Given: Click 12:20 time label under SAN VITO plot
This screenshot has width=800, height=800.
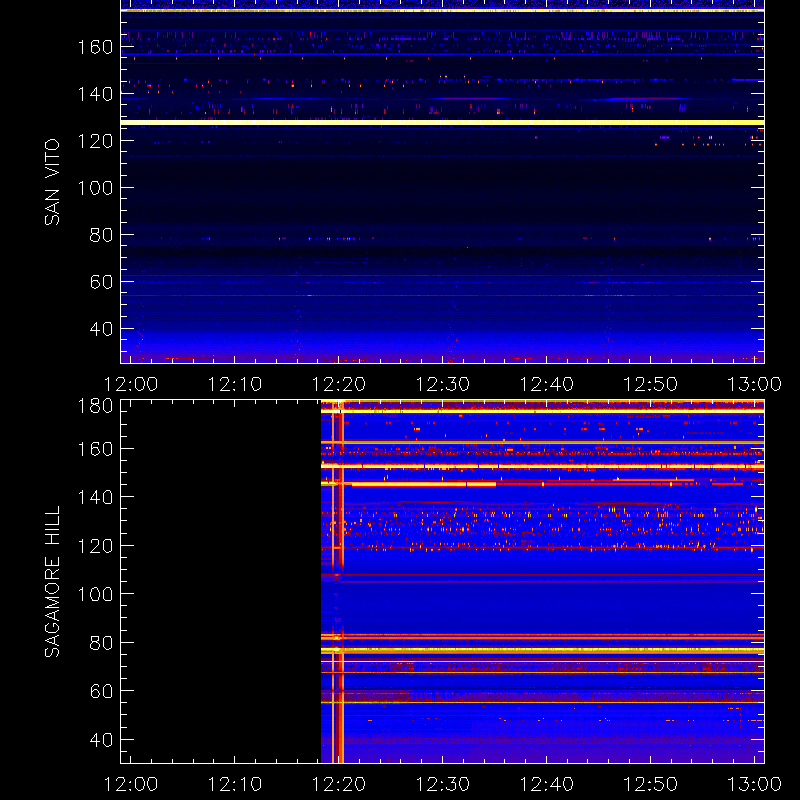Looking at the screenshot, I should tap(339, 384).
